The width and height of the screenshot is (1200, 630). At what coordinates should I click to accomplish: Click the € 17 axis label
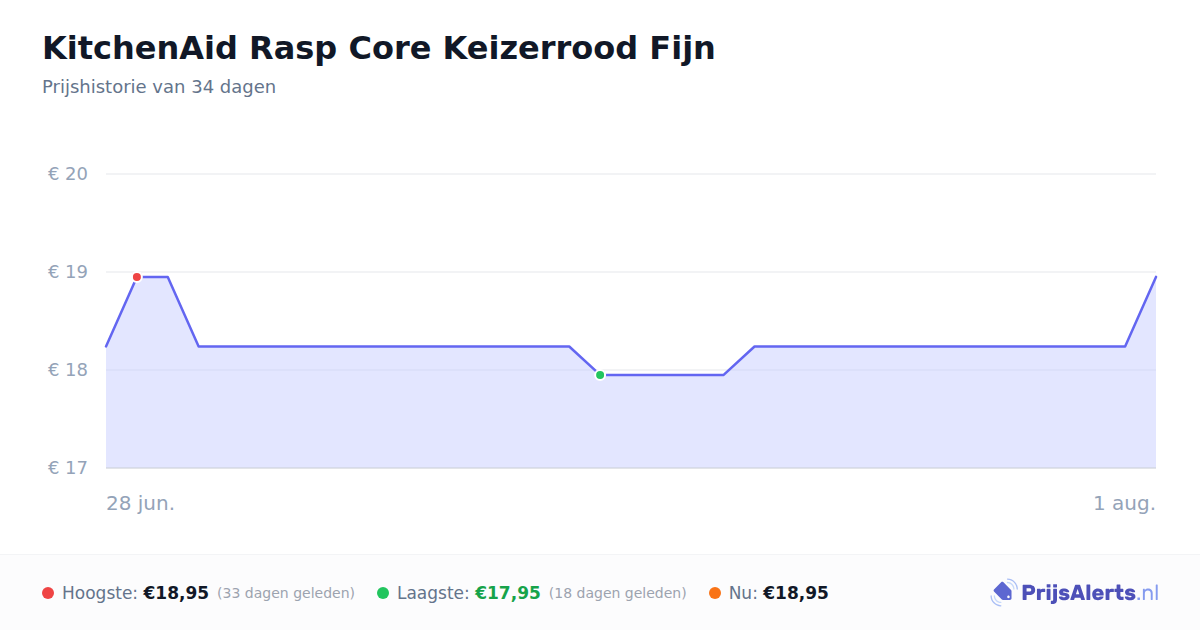pyautogui.click(x=68, y=468)
